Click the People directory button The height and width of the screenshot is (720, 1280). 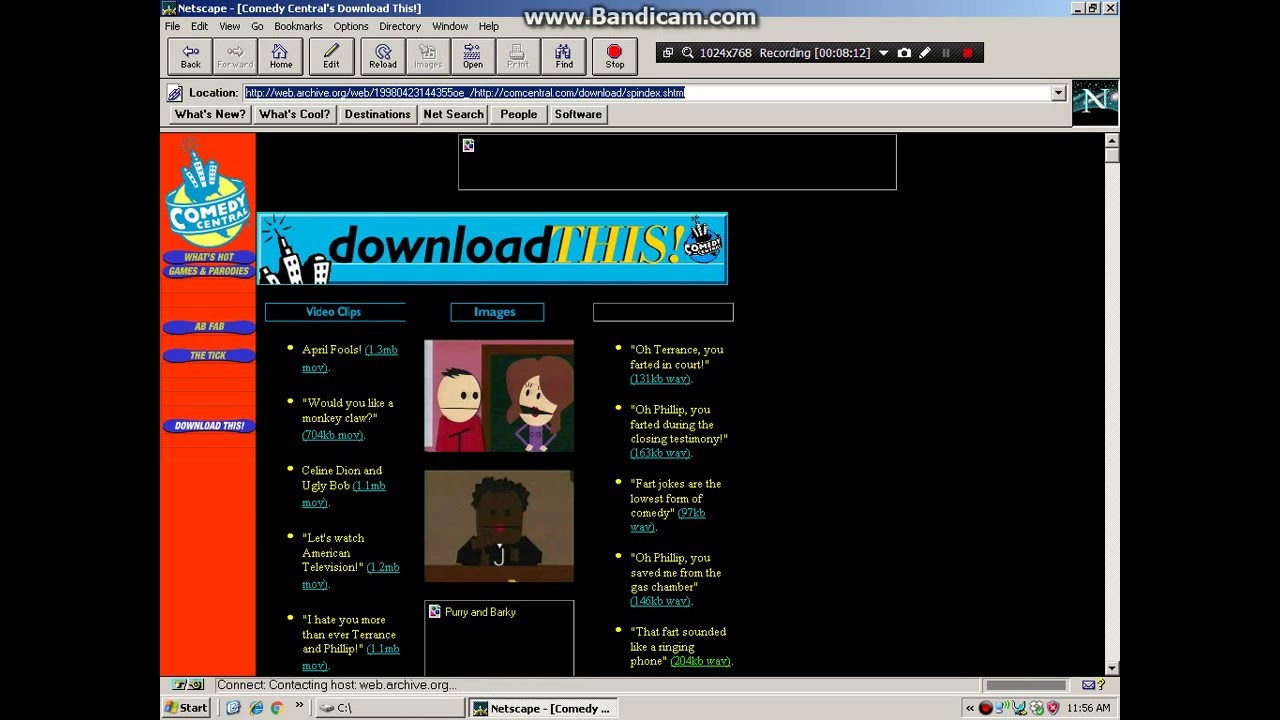click(x=519, y=114)
